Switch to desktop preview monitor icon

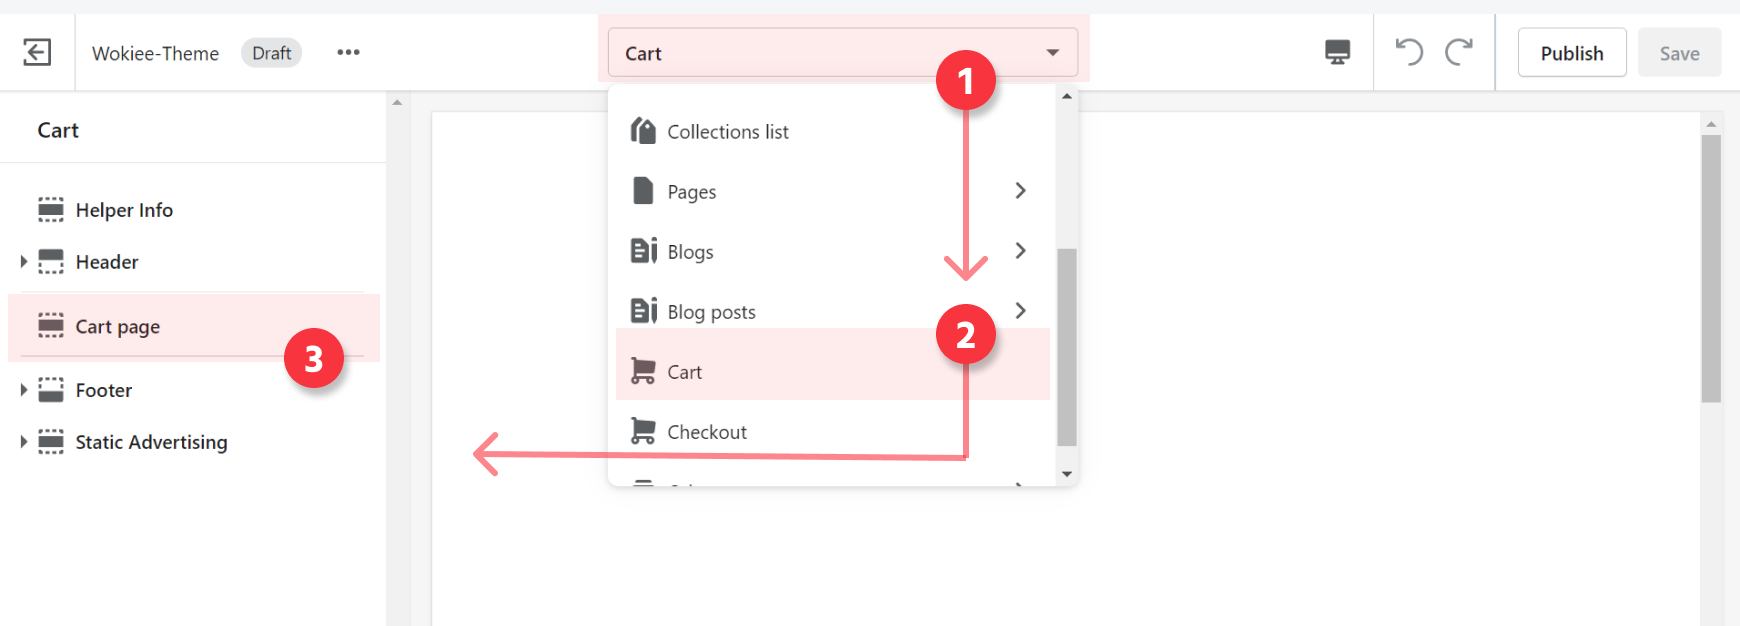(x=1337, y=52)
